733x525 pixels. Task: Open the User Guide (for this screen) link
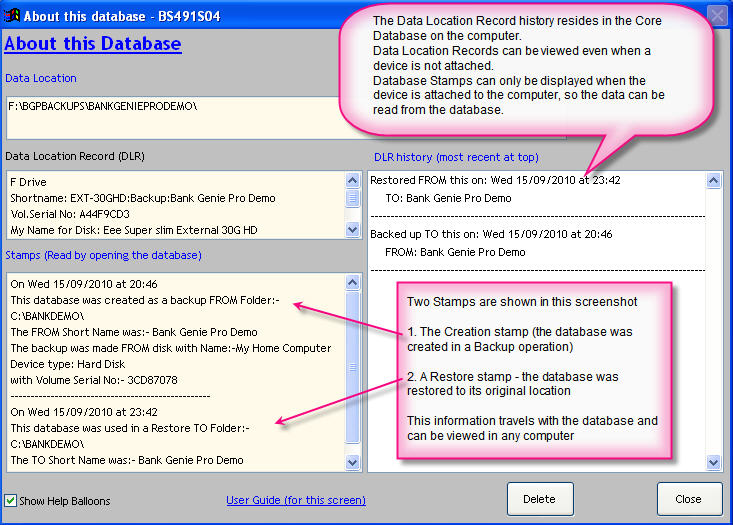pos(296,500)
